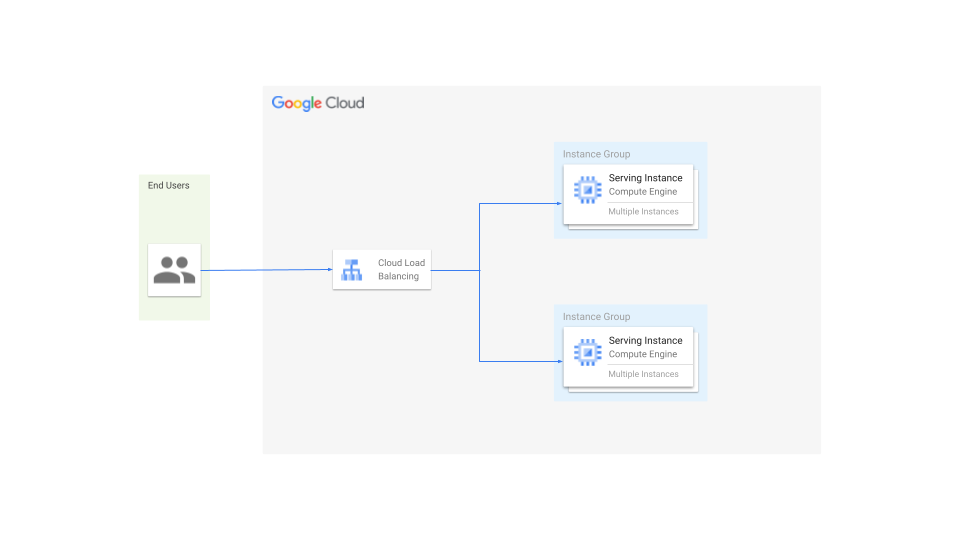Click the arrowhead entering the lower Serving Instance
Screen dimensions: 960x540
(558, 361)
